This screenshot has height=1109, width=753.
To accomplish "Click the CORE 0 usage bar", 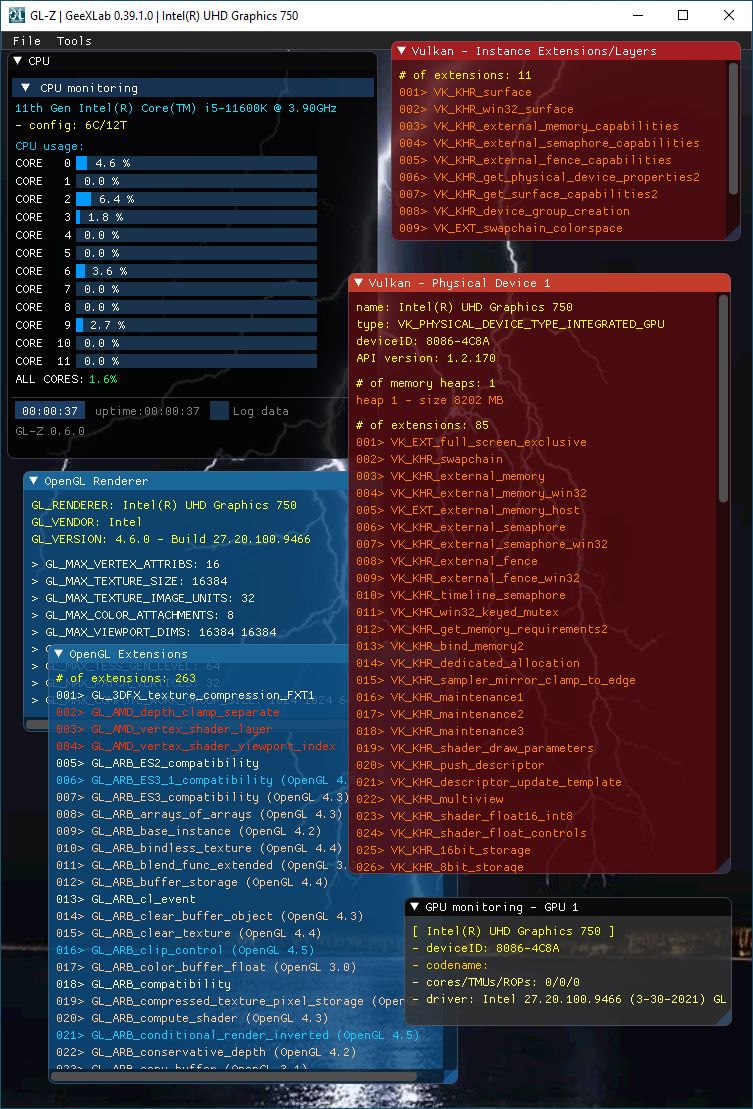I will (x=197, y=163).
